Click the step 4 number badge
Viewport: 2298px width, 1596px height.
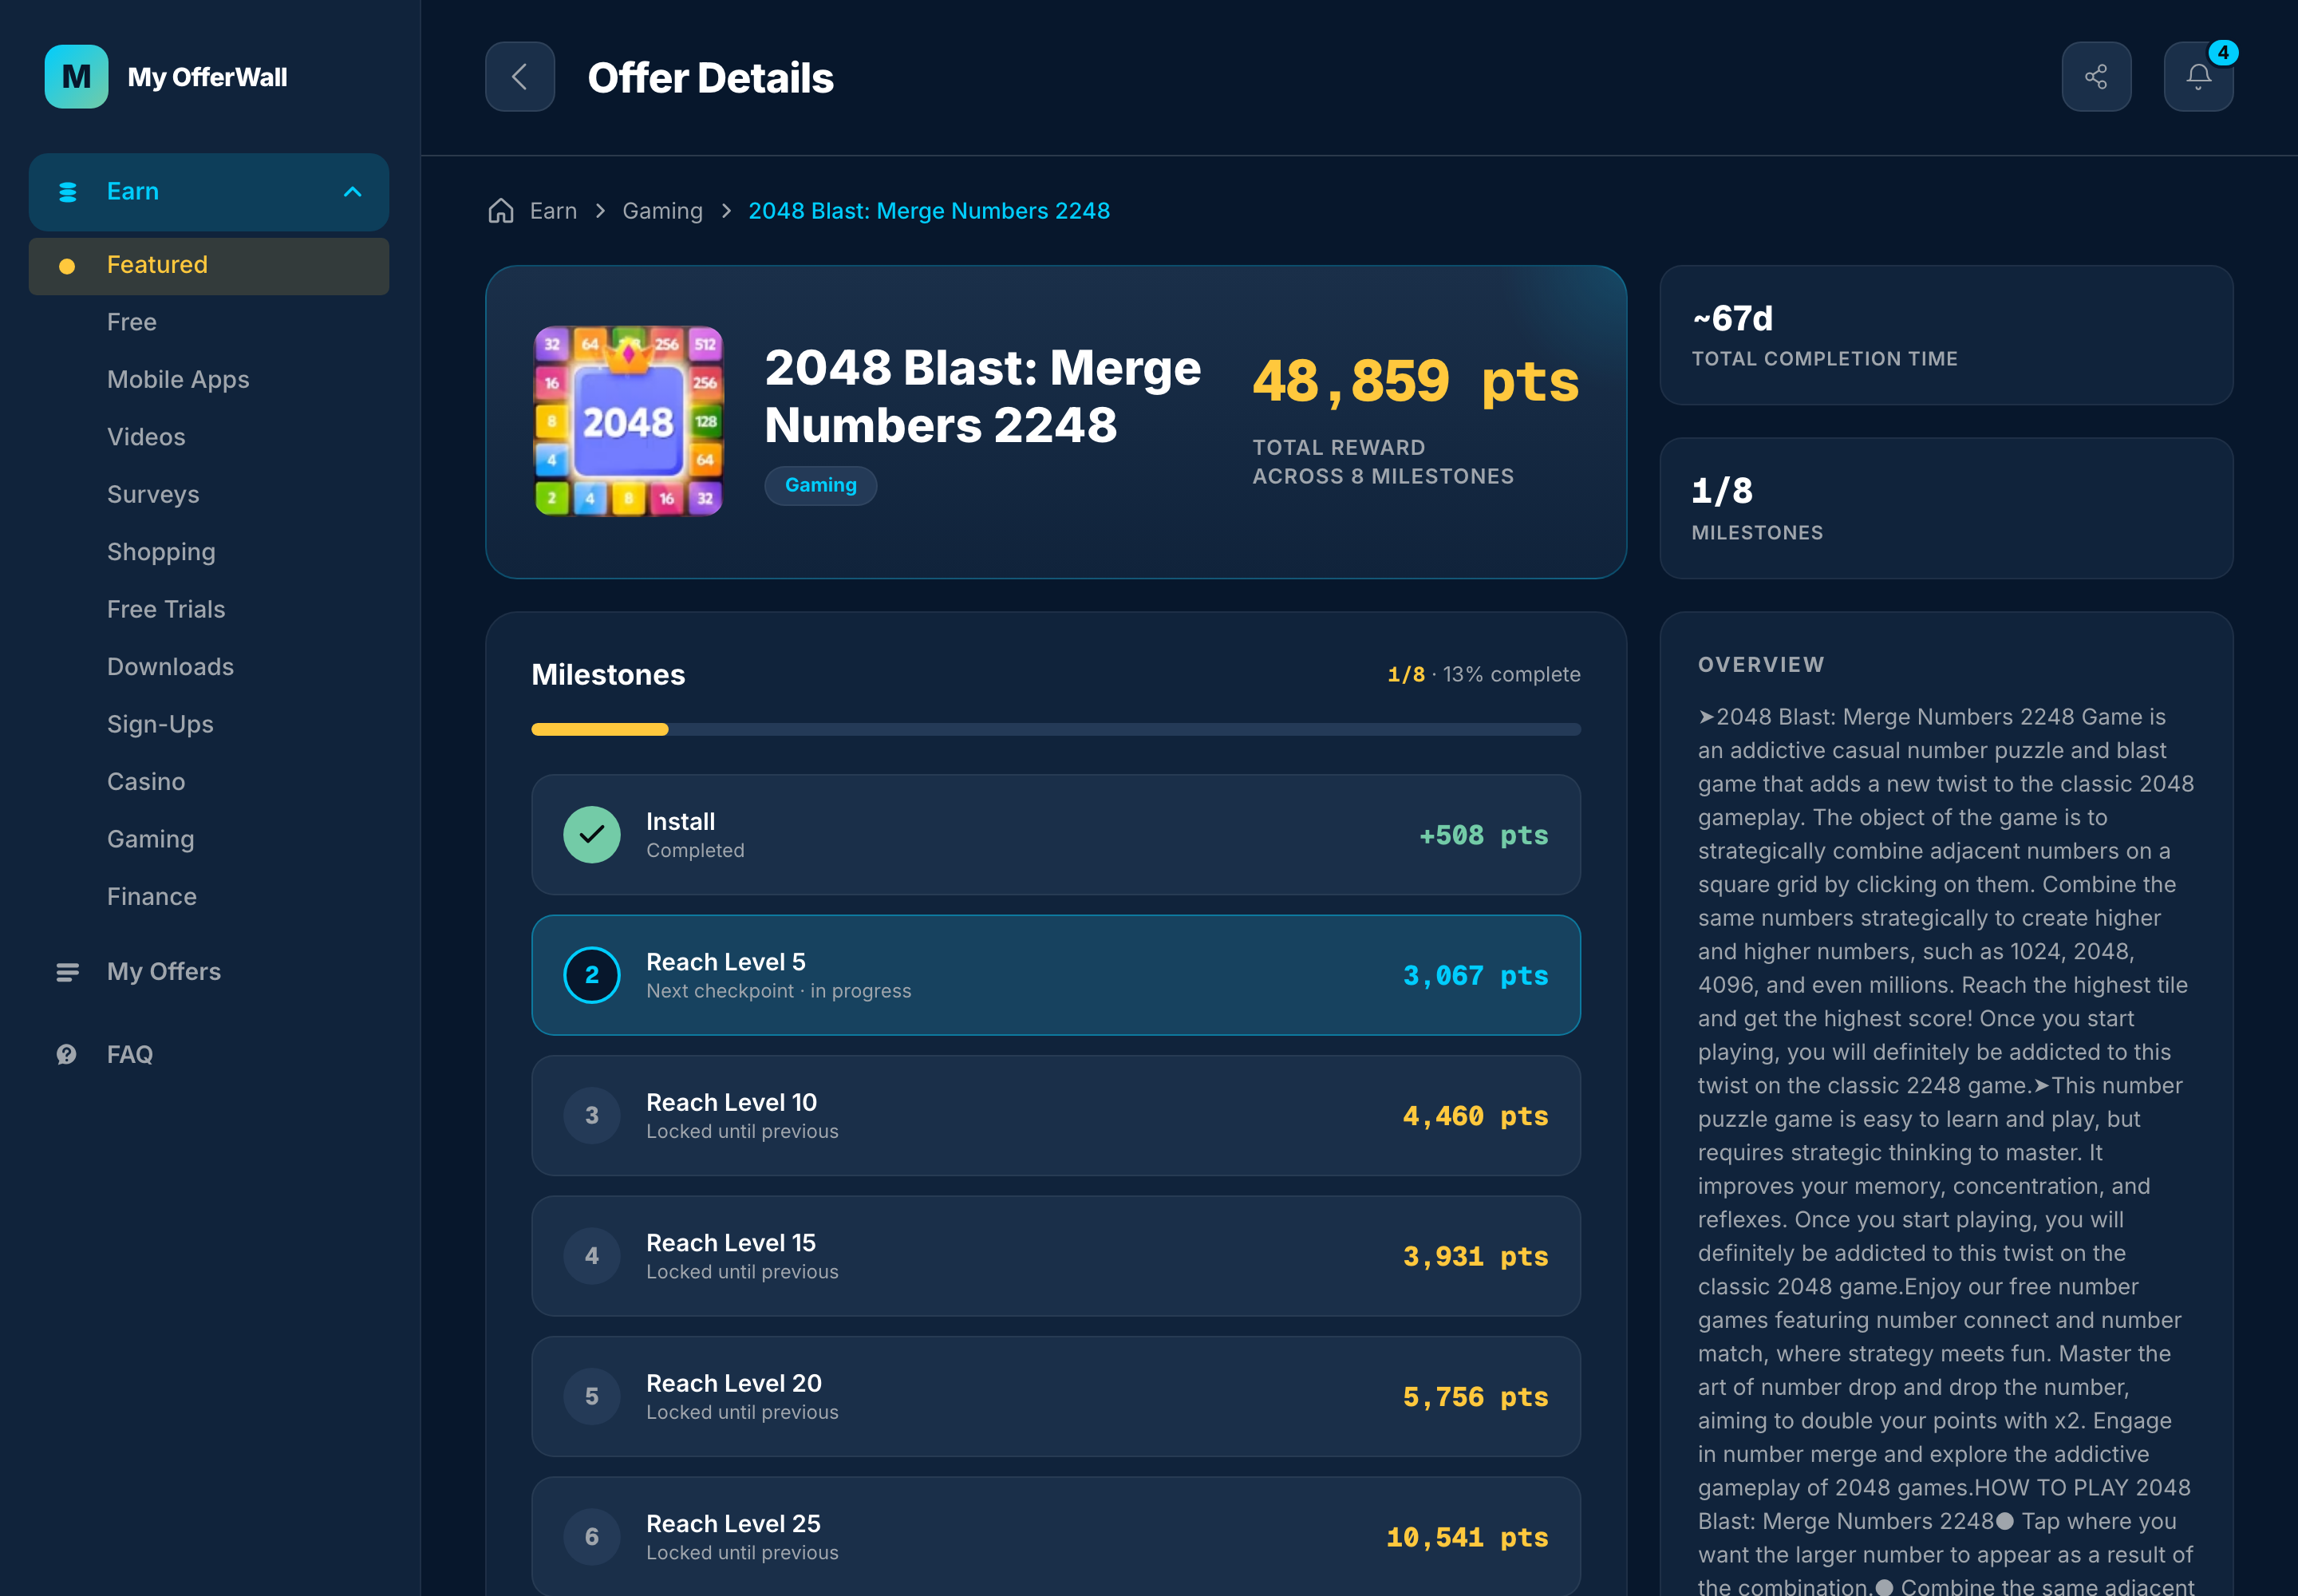[592, 1256]
